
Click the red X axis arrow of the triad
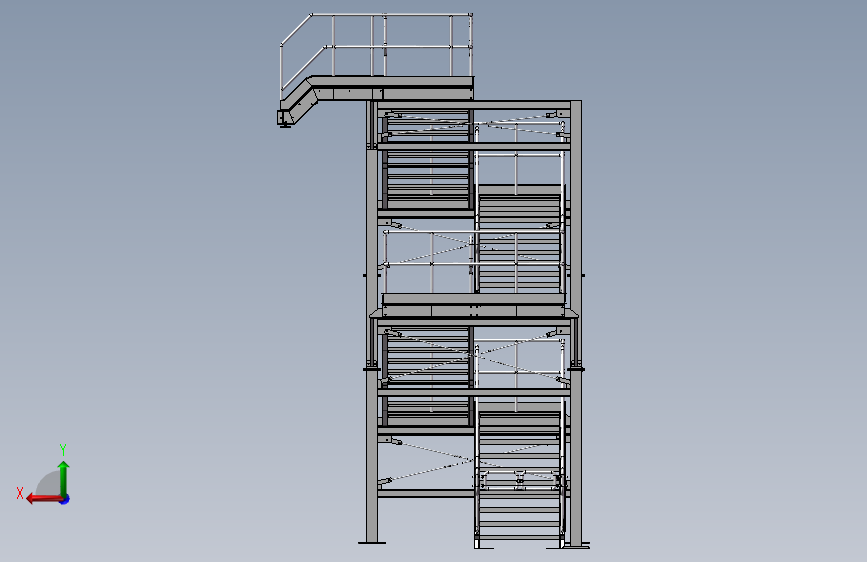click(44, 499)
